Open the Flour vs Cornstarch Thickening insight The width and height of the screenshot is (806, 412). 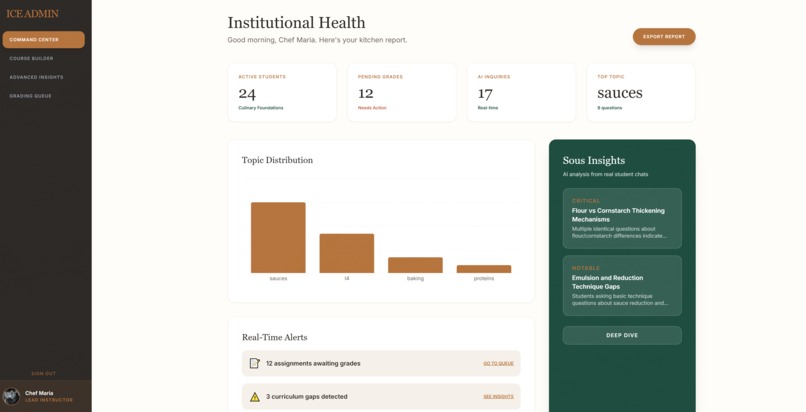coord(622,218)
